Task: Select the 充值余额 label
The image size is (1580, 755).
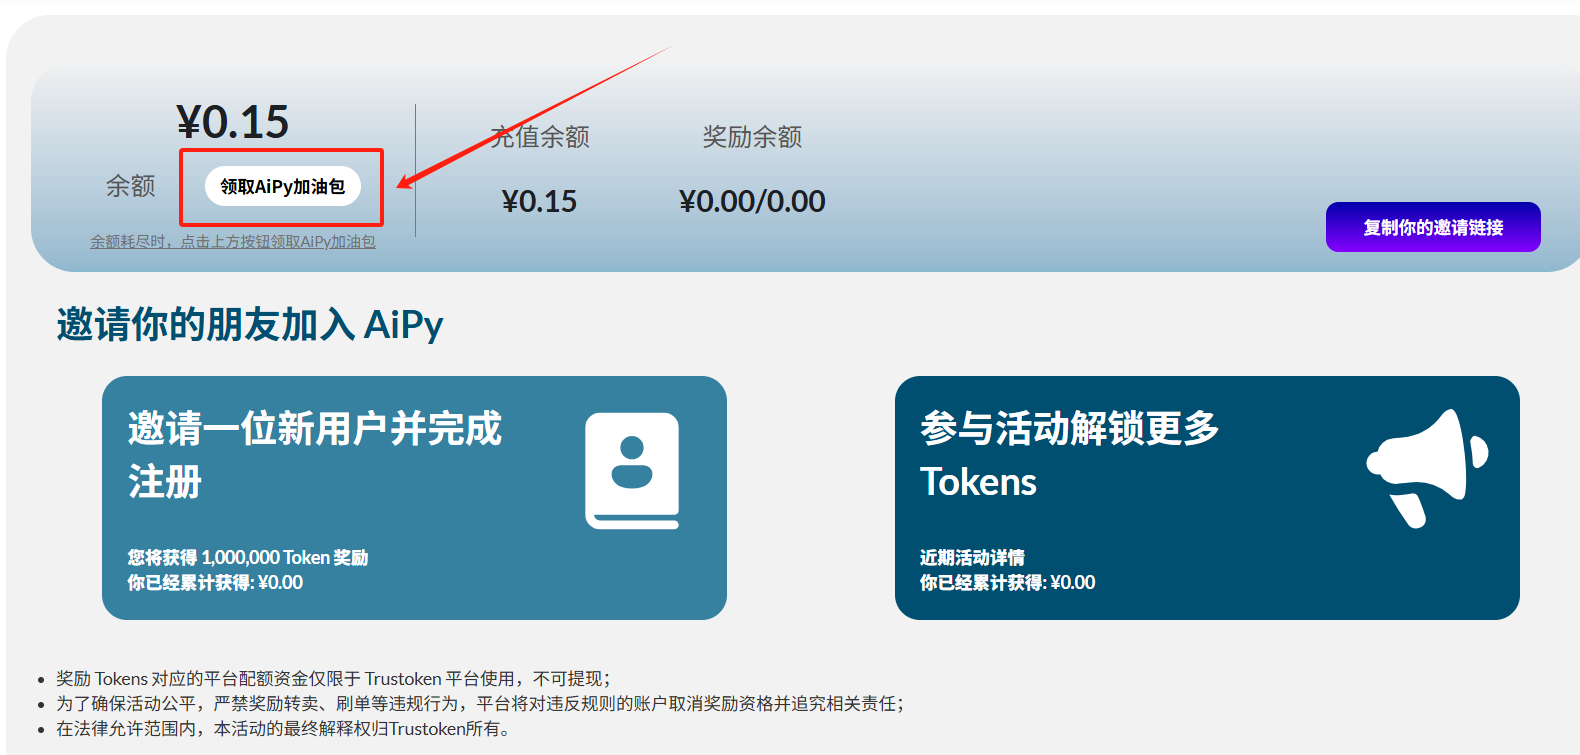Action: click(540, 137)
